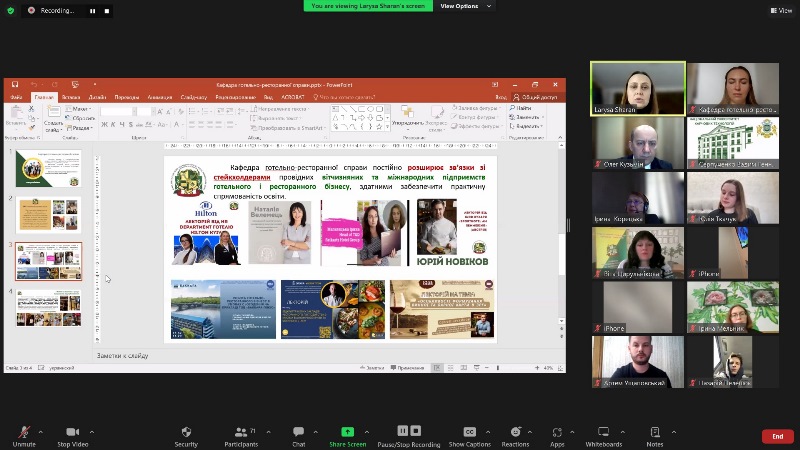Open the Notes icon

pos(654,432)
